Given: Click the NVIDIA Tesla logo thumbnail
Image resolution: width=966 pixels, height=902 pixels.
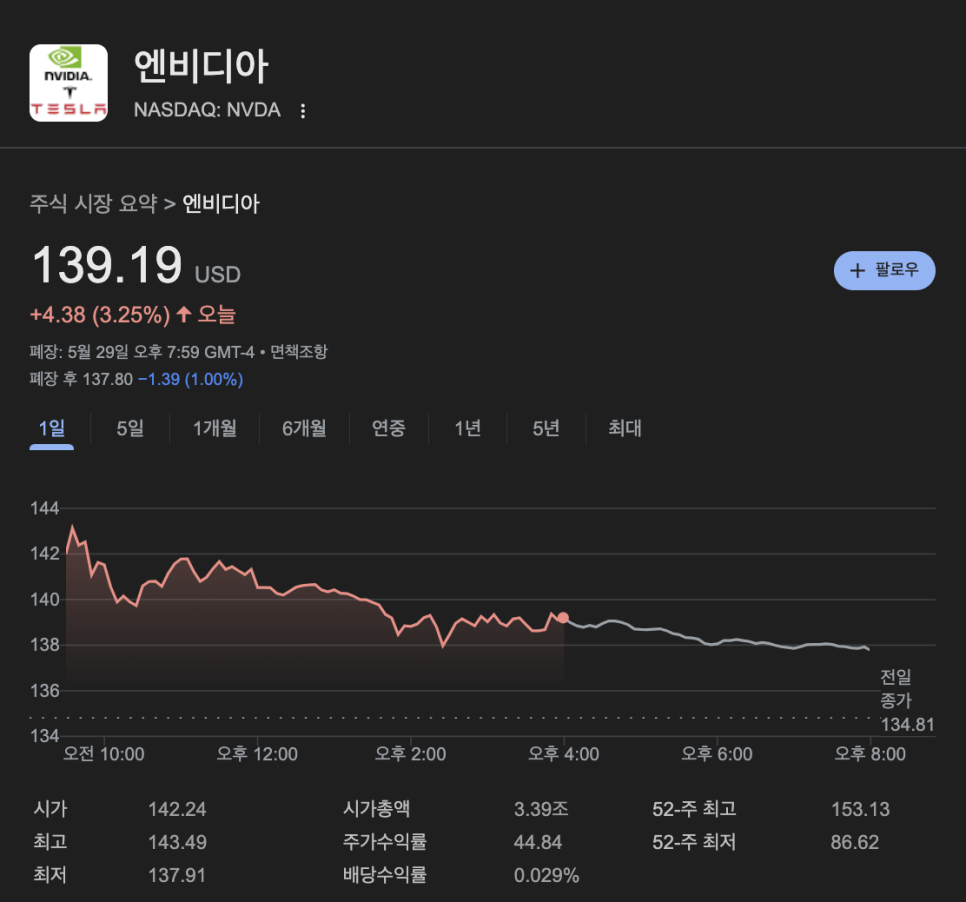Looking at the screenshot, I should [x=68, y=83].
